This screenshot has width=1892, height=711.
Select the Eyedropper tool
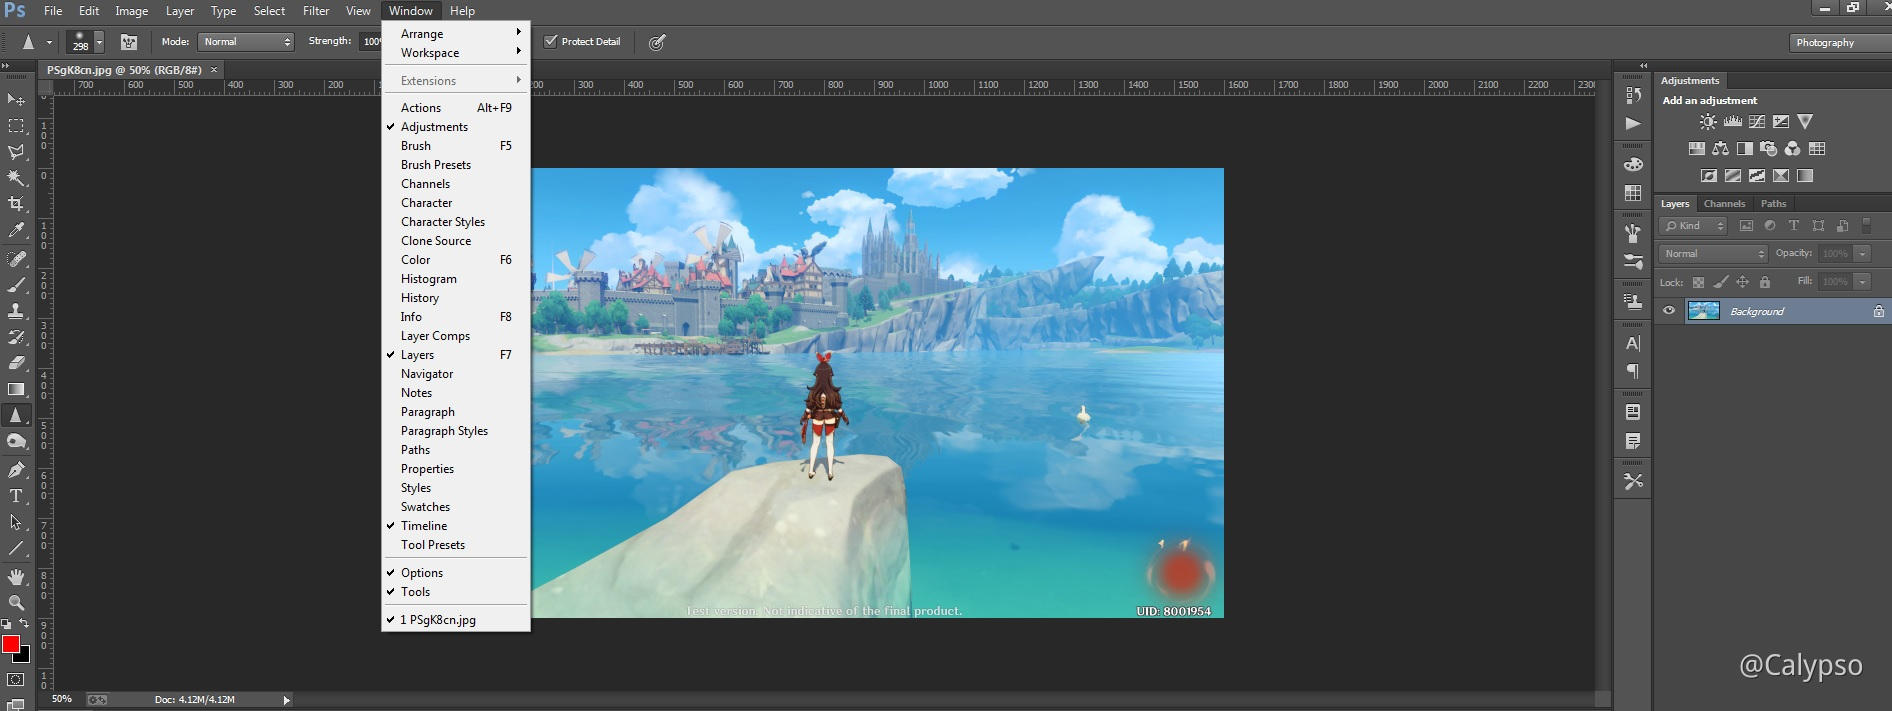pyautogui.click(x=16, y=230)
